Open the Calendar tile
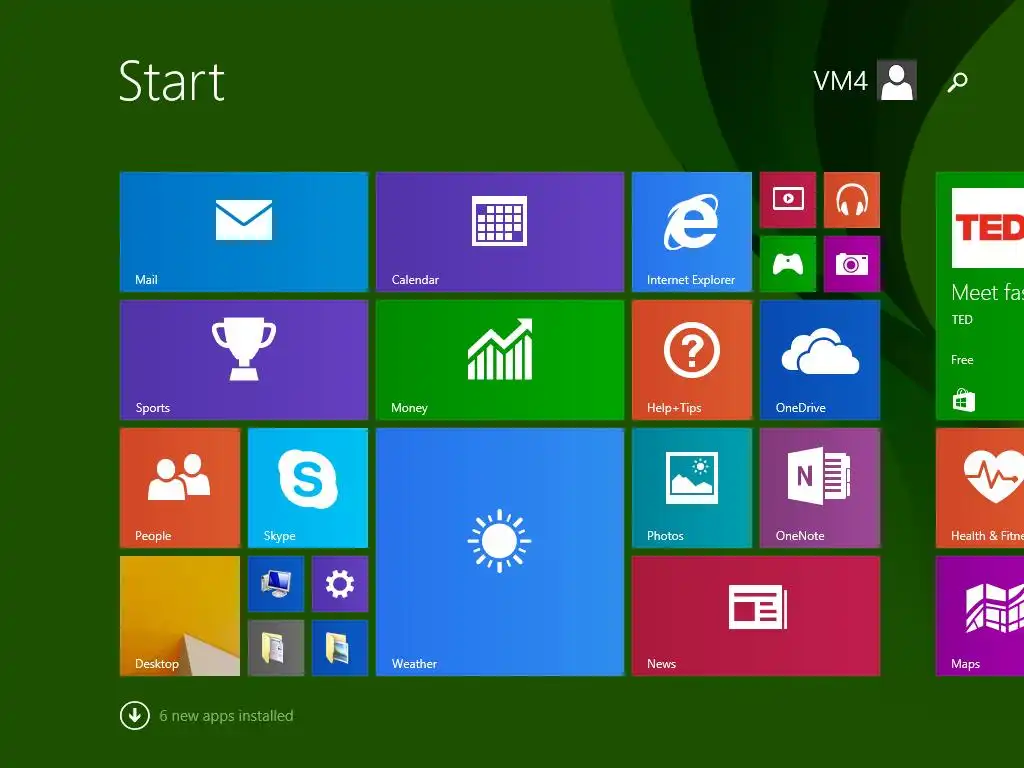This screenshot has height=768, width=1024. (x=500, y=232)
